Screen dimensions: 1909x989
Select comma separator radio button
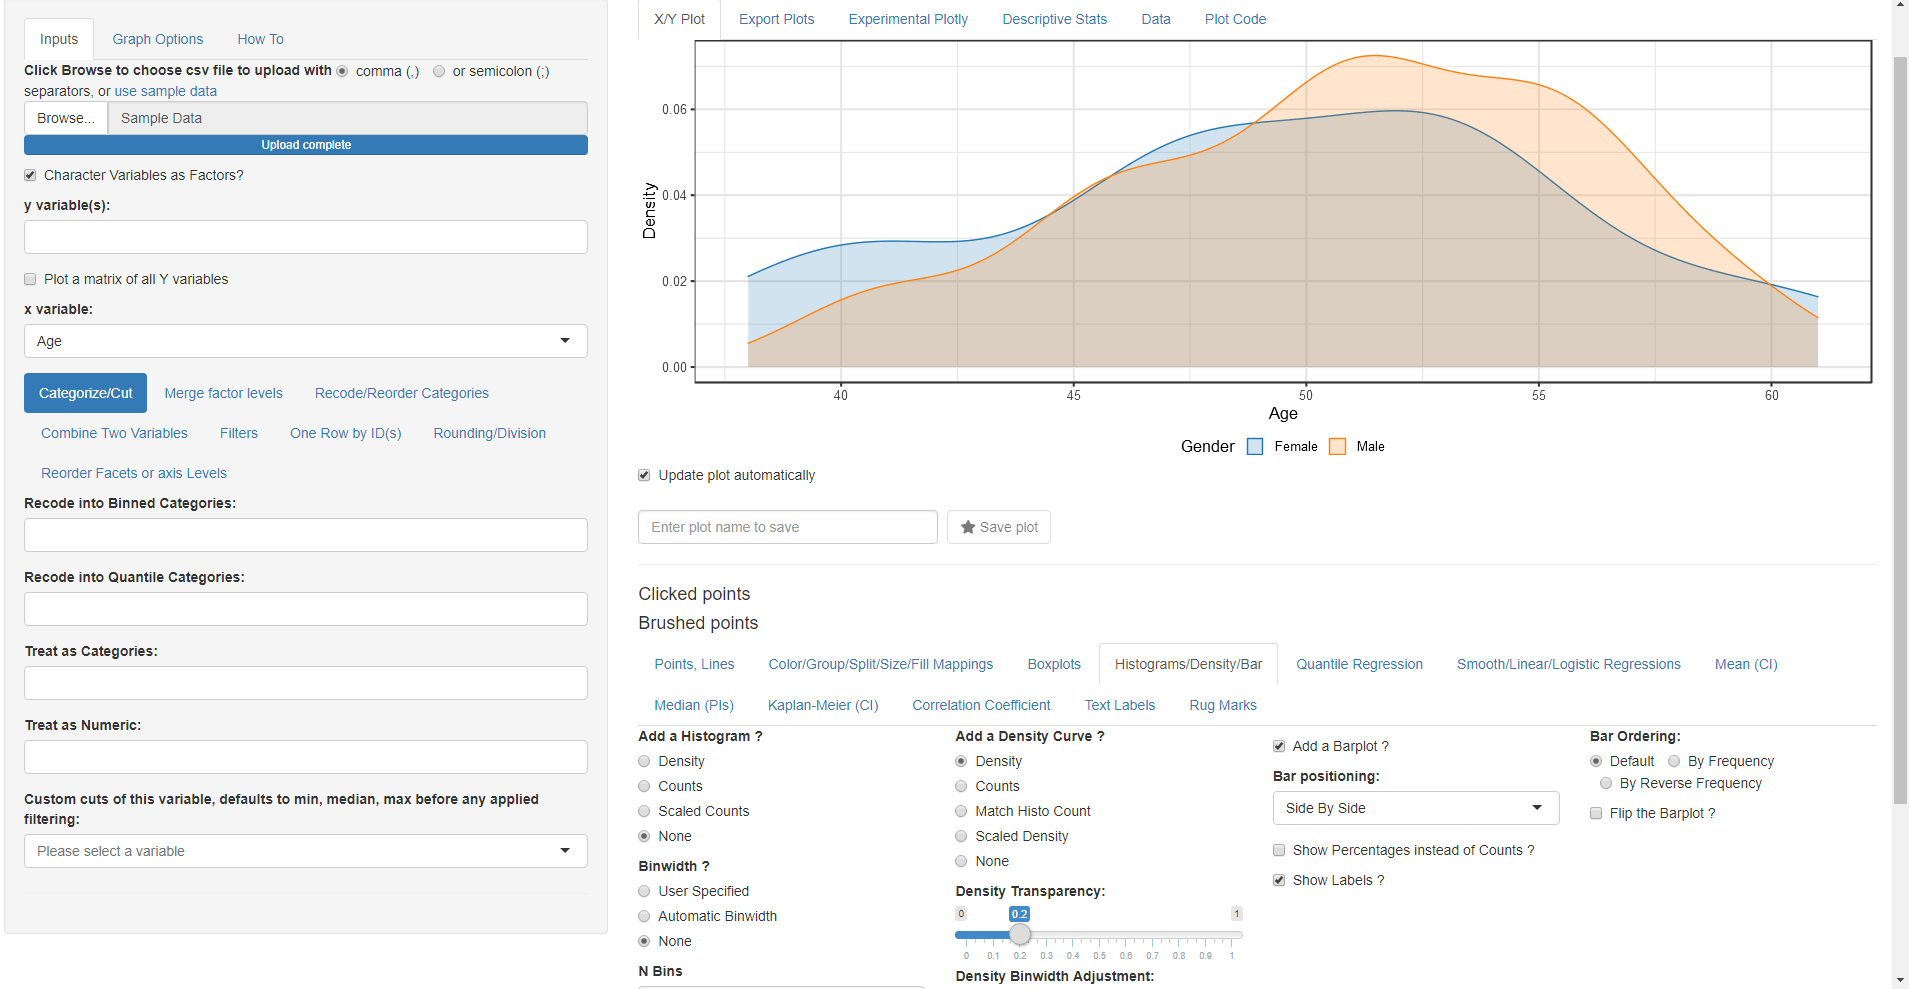342,71
